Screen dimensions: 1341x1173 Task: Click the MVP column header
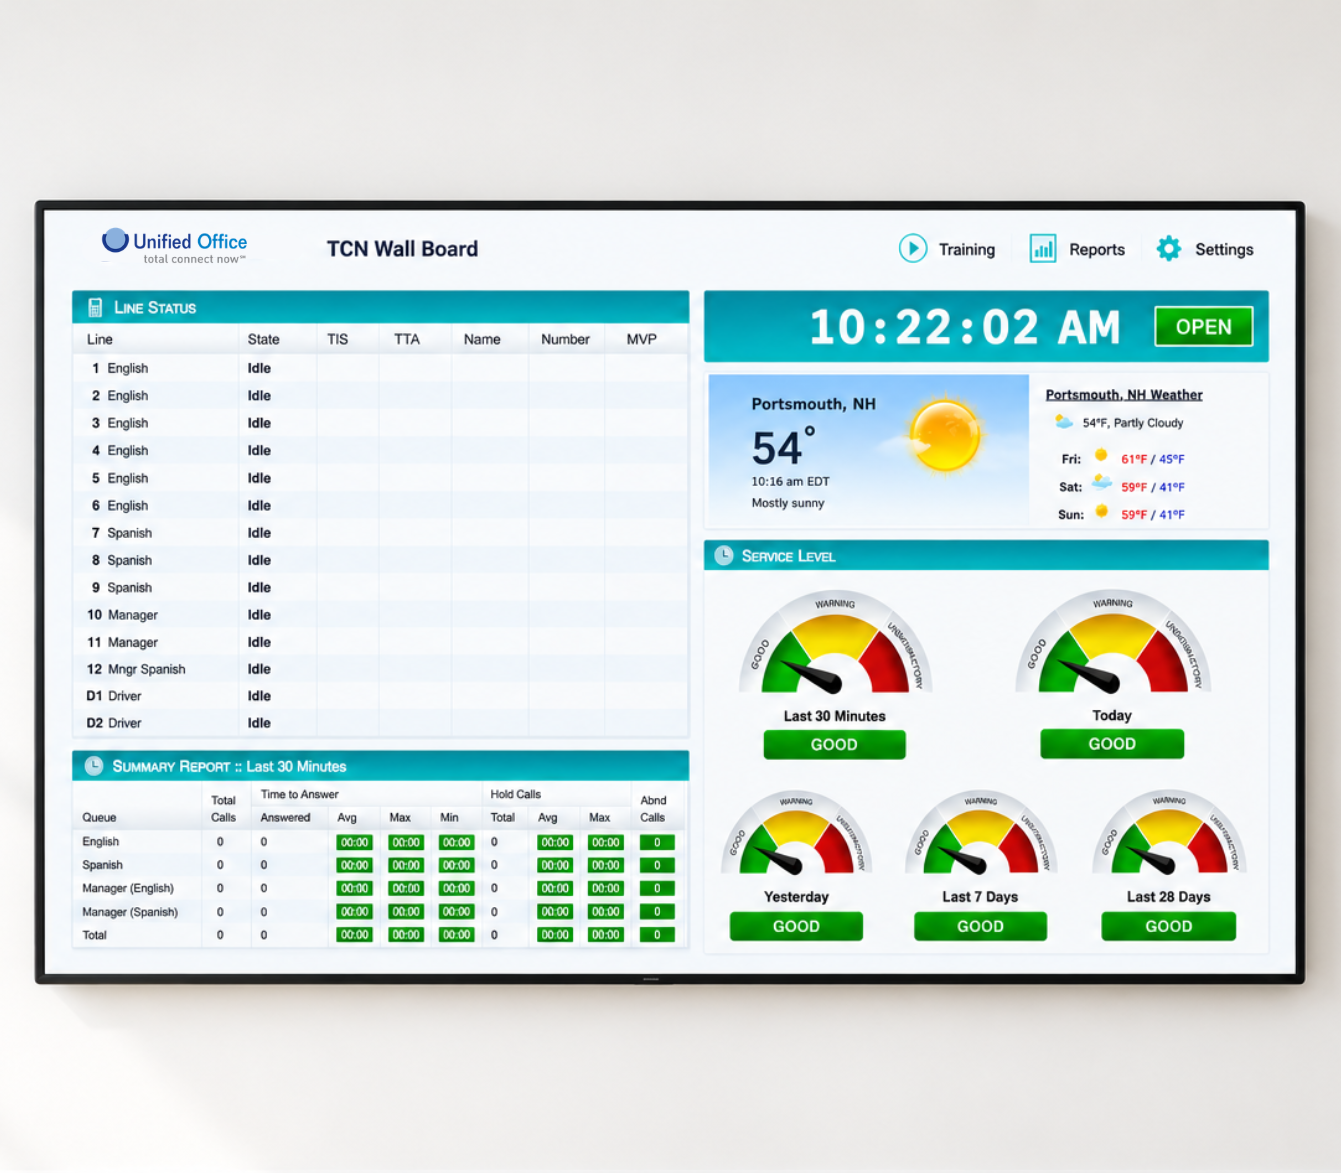pyautogui.click(x=642, y=339)
